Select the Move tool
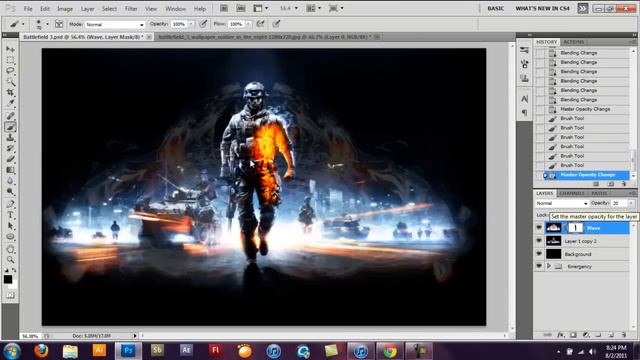Viewport: 640px width, 360px height. coord(10,49)
